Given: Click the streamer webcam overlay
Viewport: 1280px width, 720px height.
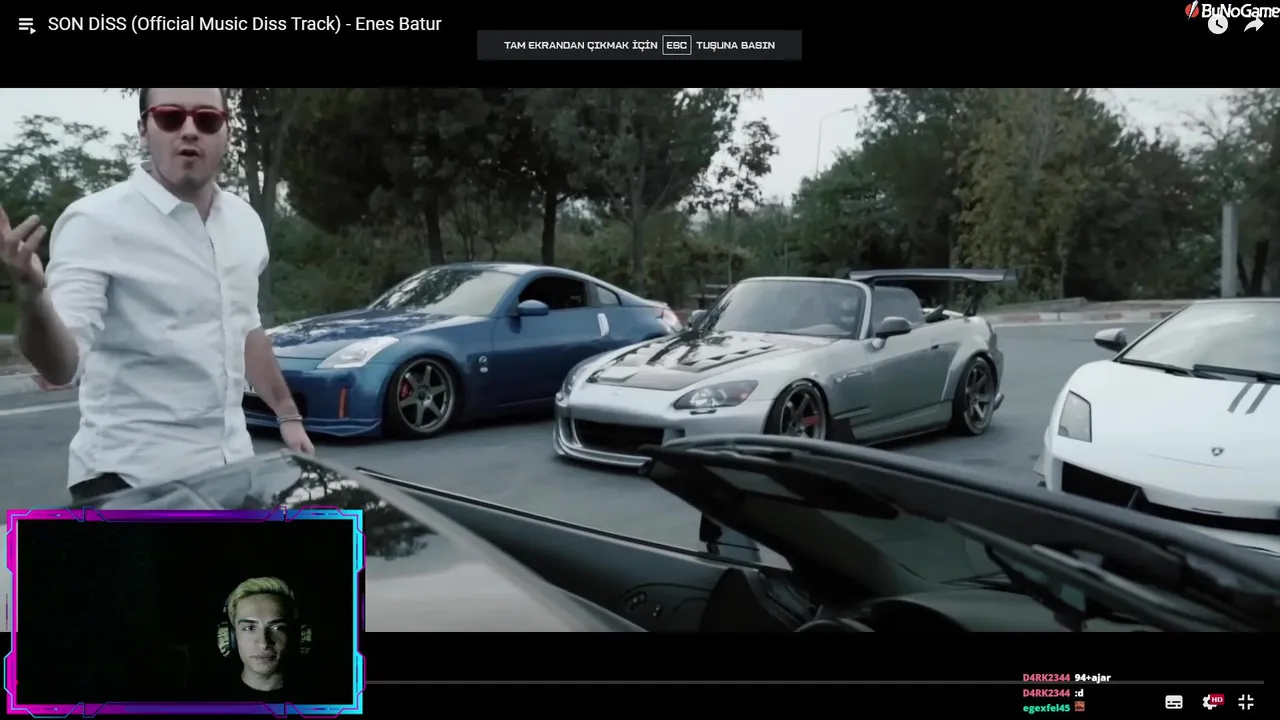Looking at the screenshot, I should pos(185,612).
